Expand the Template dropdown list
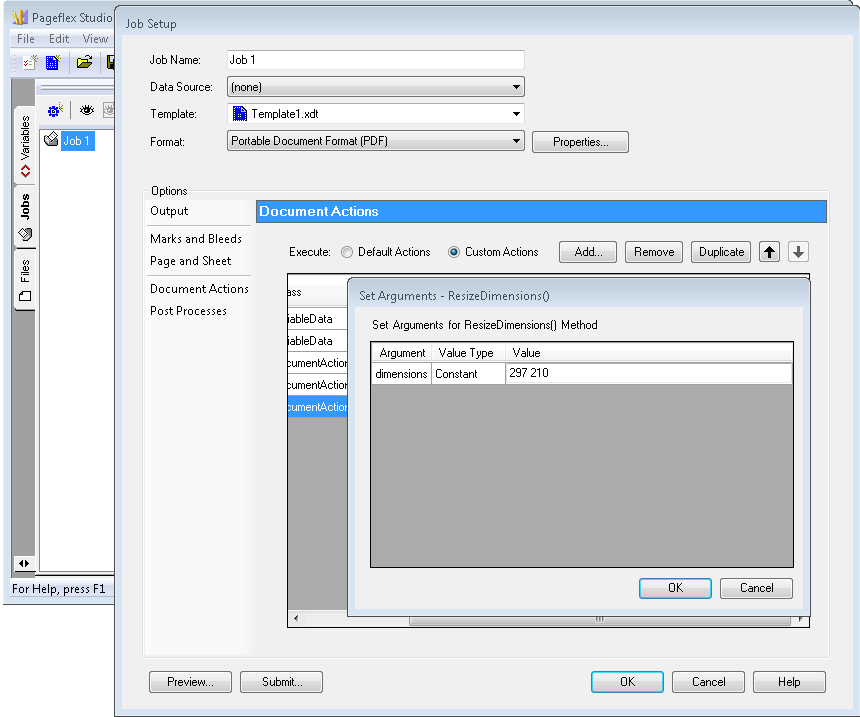This screenshot has height=717, width=860. [x=517, y=114]
